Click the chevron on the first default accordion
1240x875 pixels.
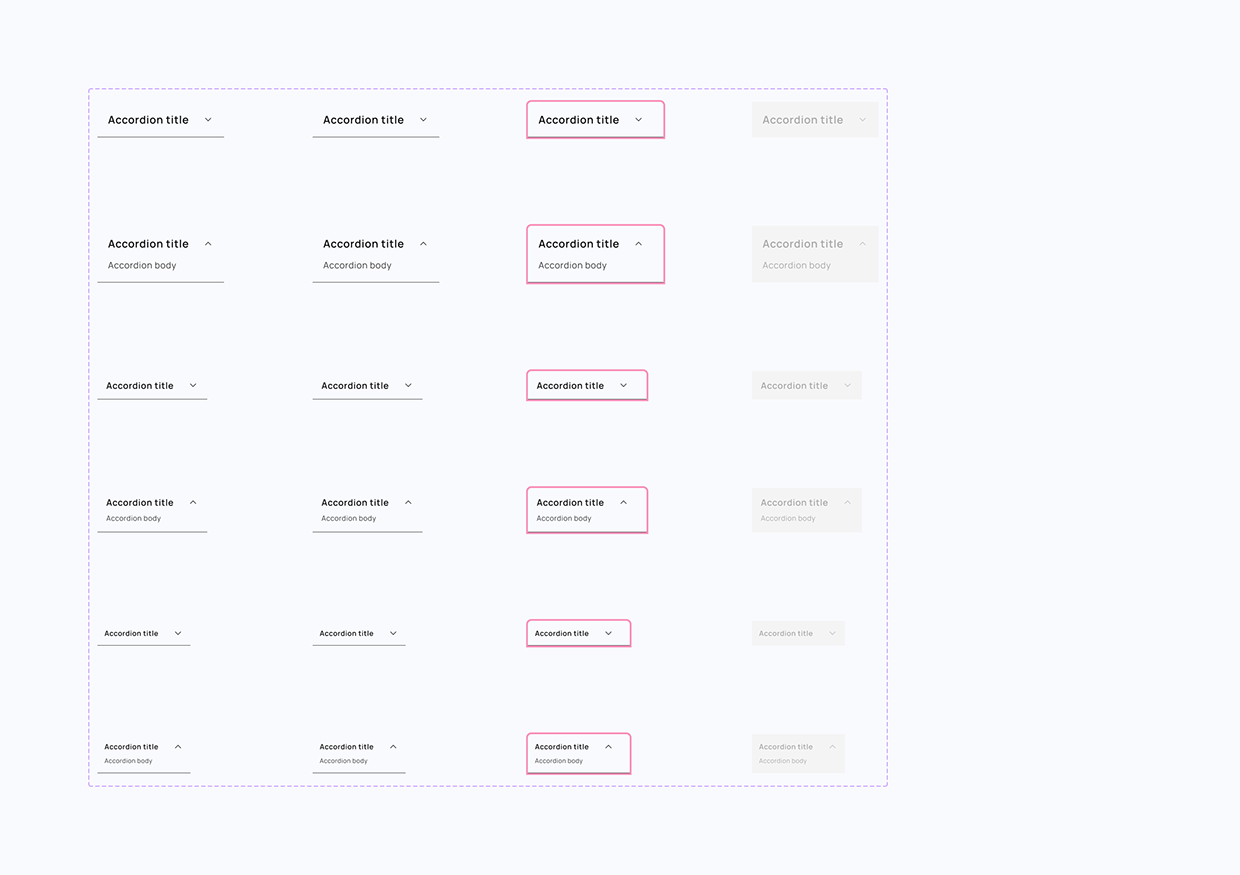tap(208, 119)
